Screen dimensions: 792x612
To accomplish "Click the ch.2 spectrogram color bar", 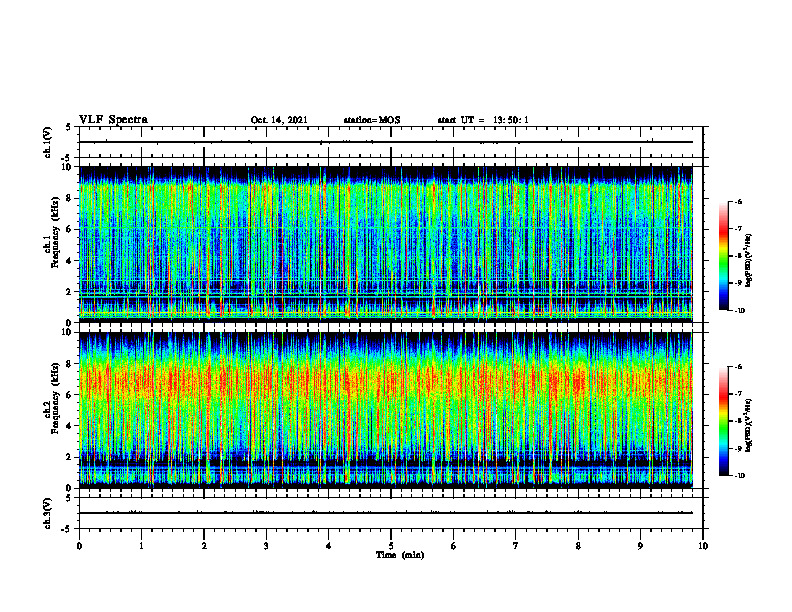I will [724, 421].
